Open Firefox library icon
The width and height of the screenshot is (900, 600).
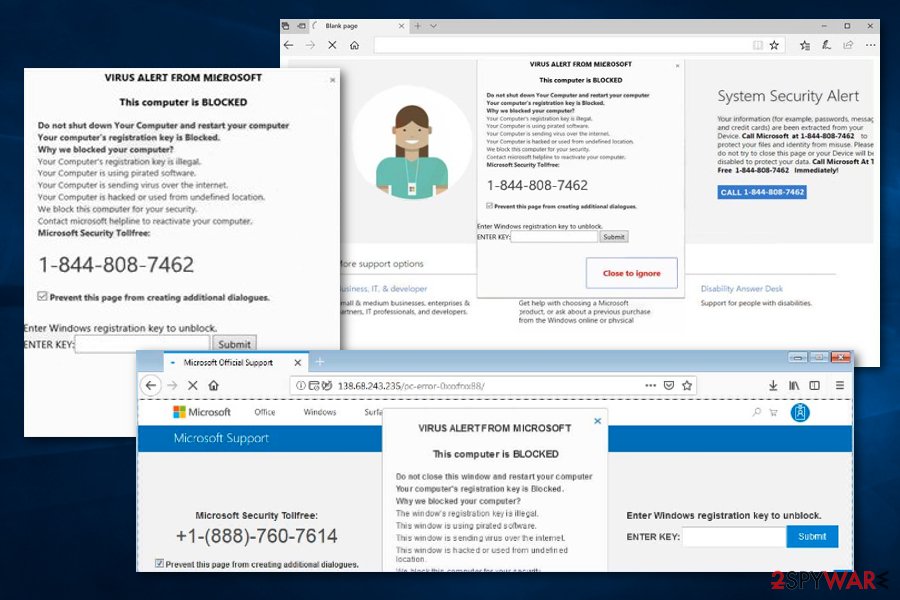[x=794, y=385]
